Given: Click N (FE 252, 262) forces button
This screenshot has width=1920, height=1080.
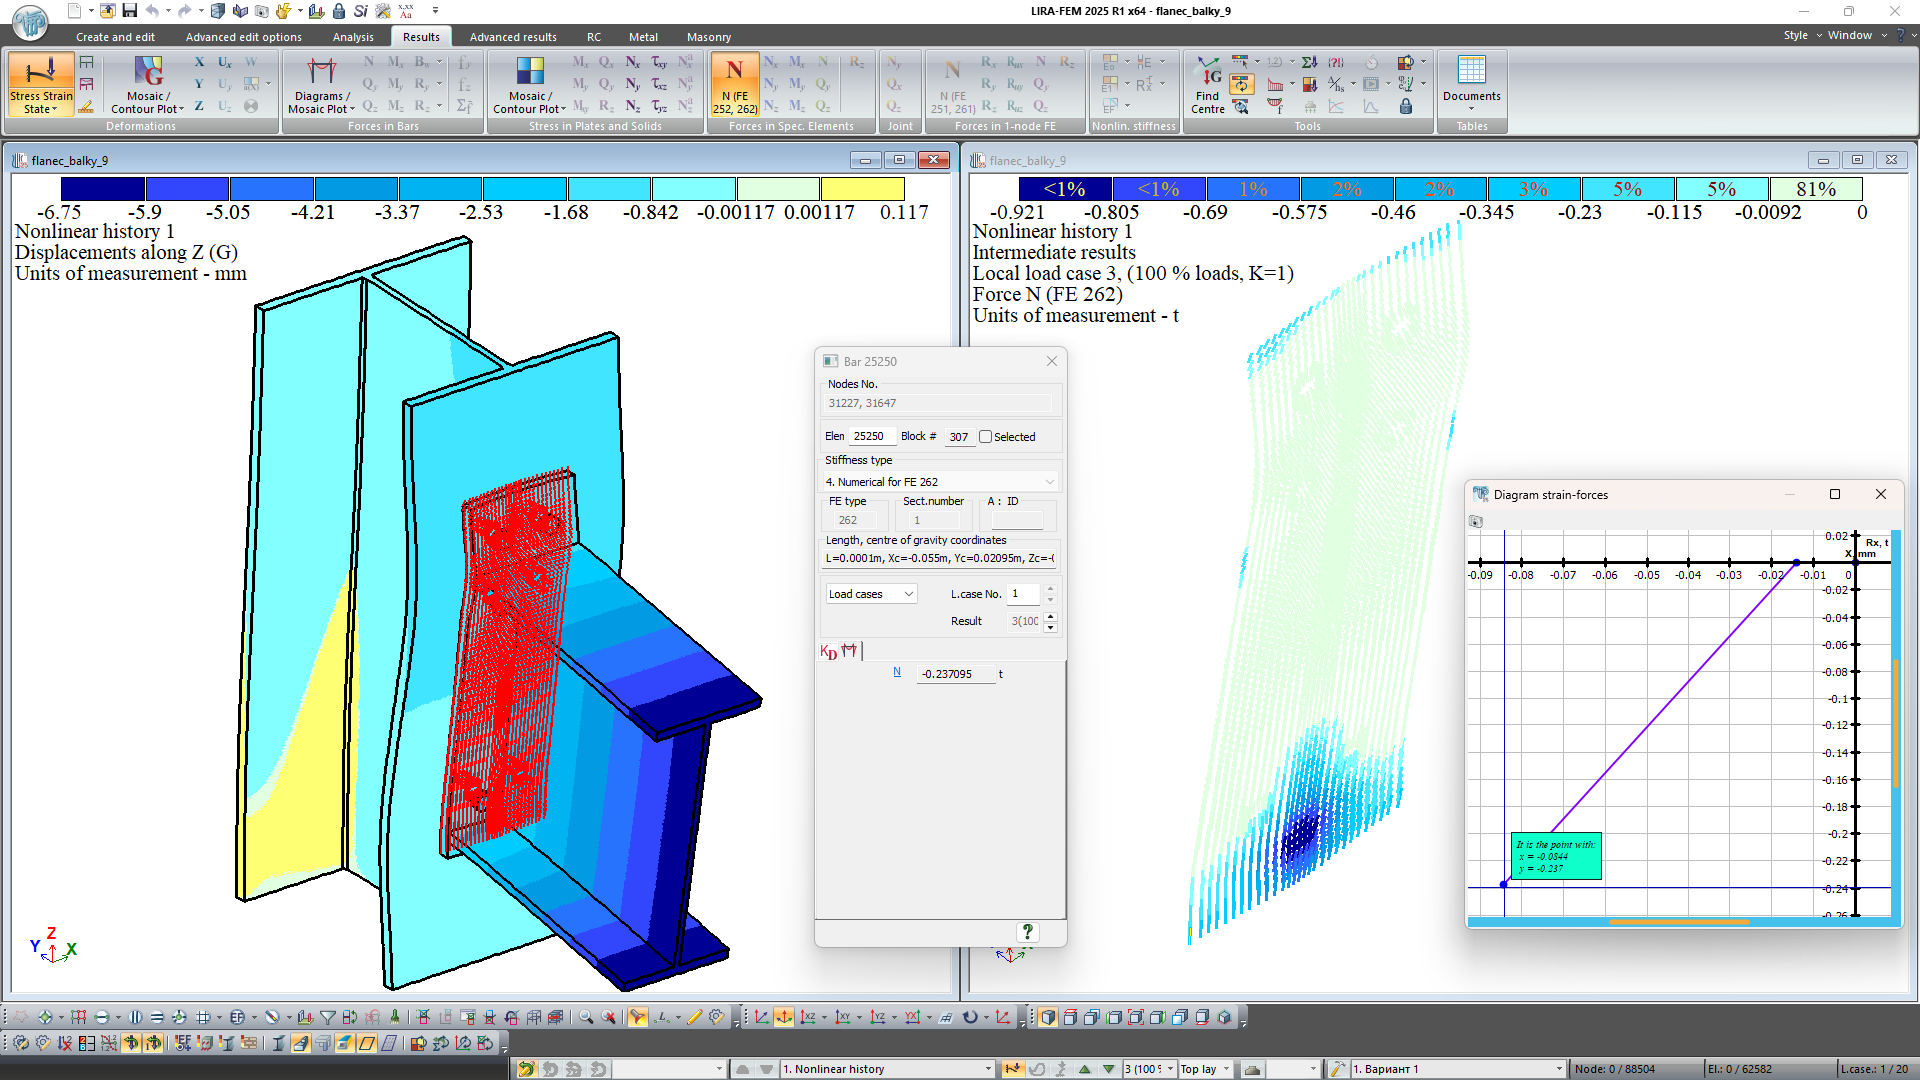Looking at the screenshot, I should point(735,85).
